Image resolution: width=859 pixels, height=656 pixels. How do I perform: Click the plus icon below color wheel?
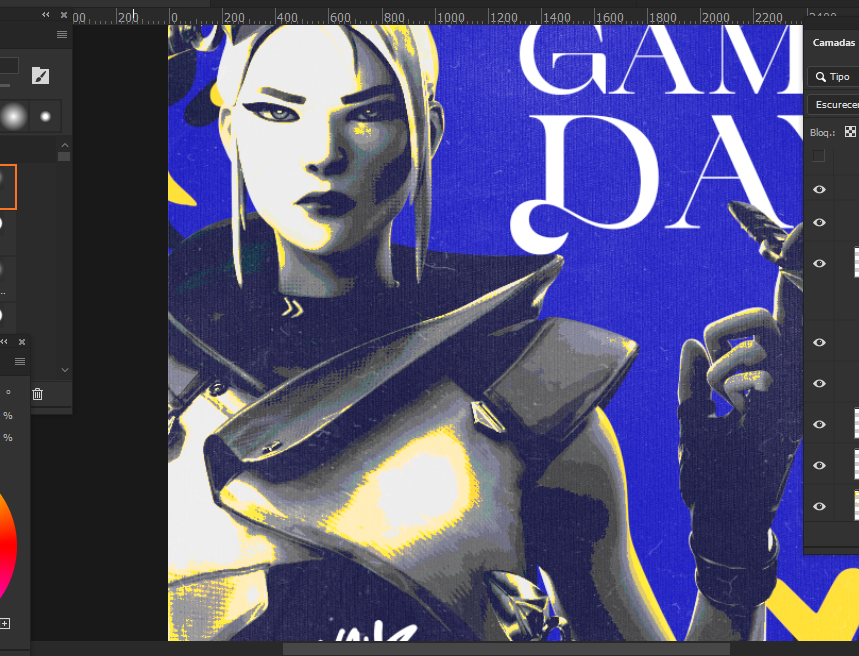pyautogui.click(x=4, y=624)
